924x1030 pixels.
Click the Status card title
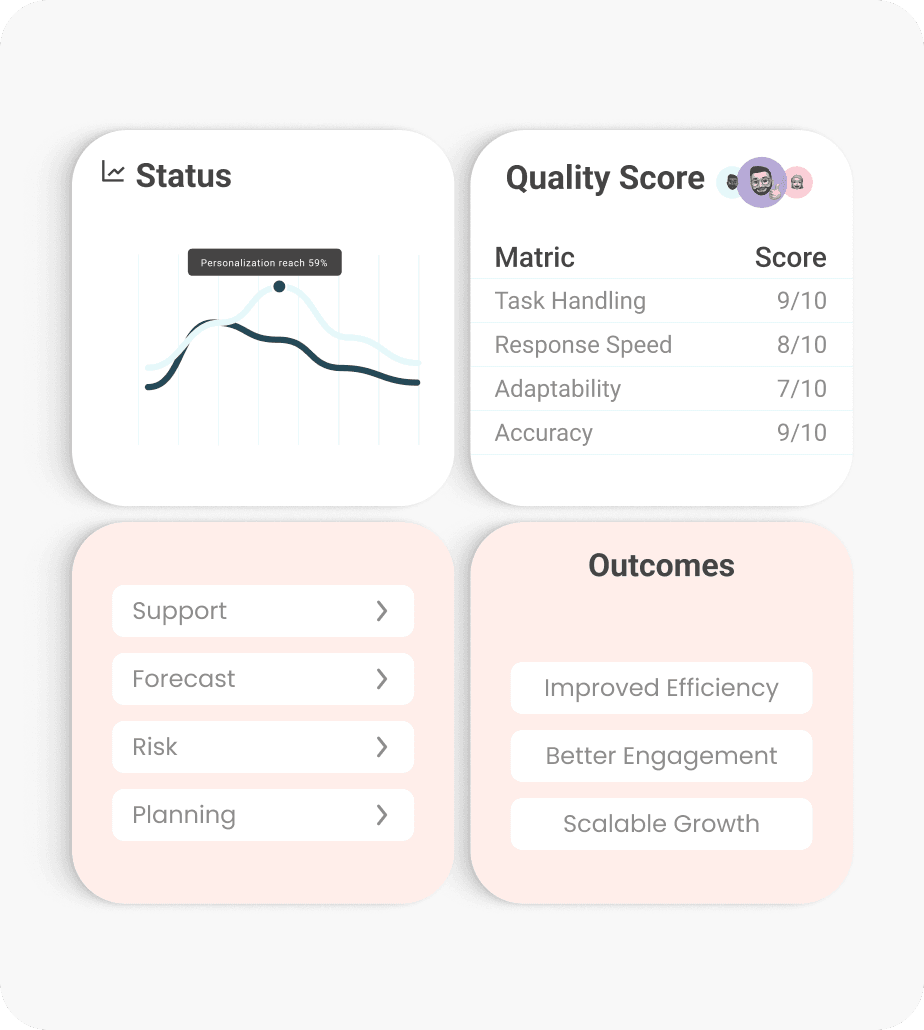point(184,177)
